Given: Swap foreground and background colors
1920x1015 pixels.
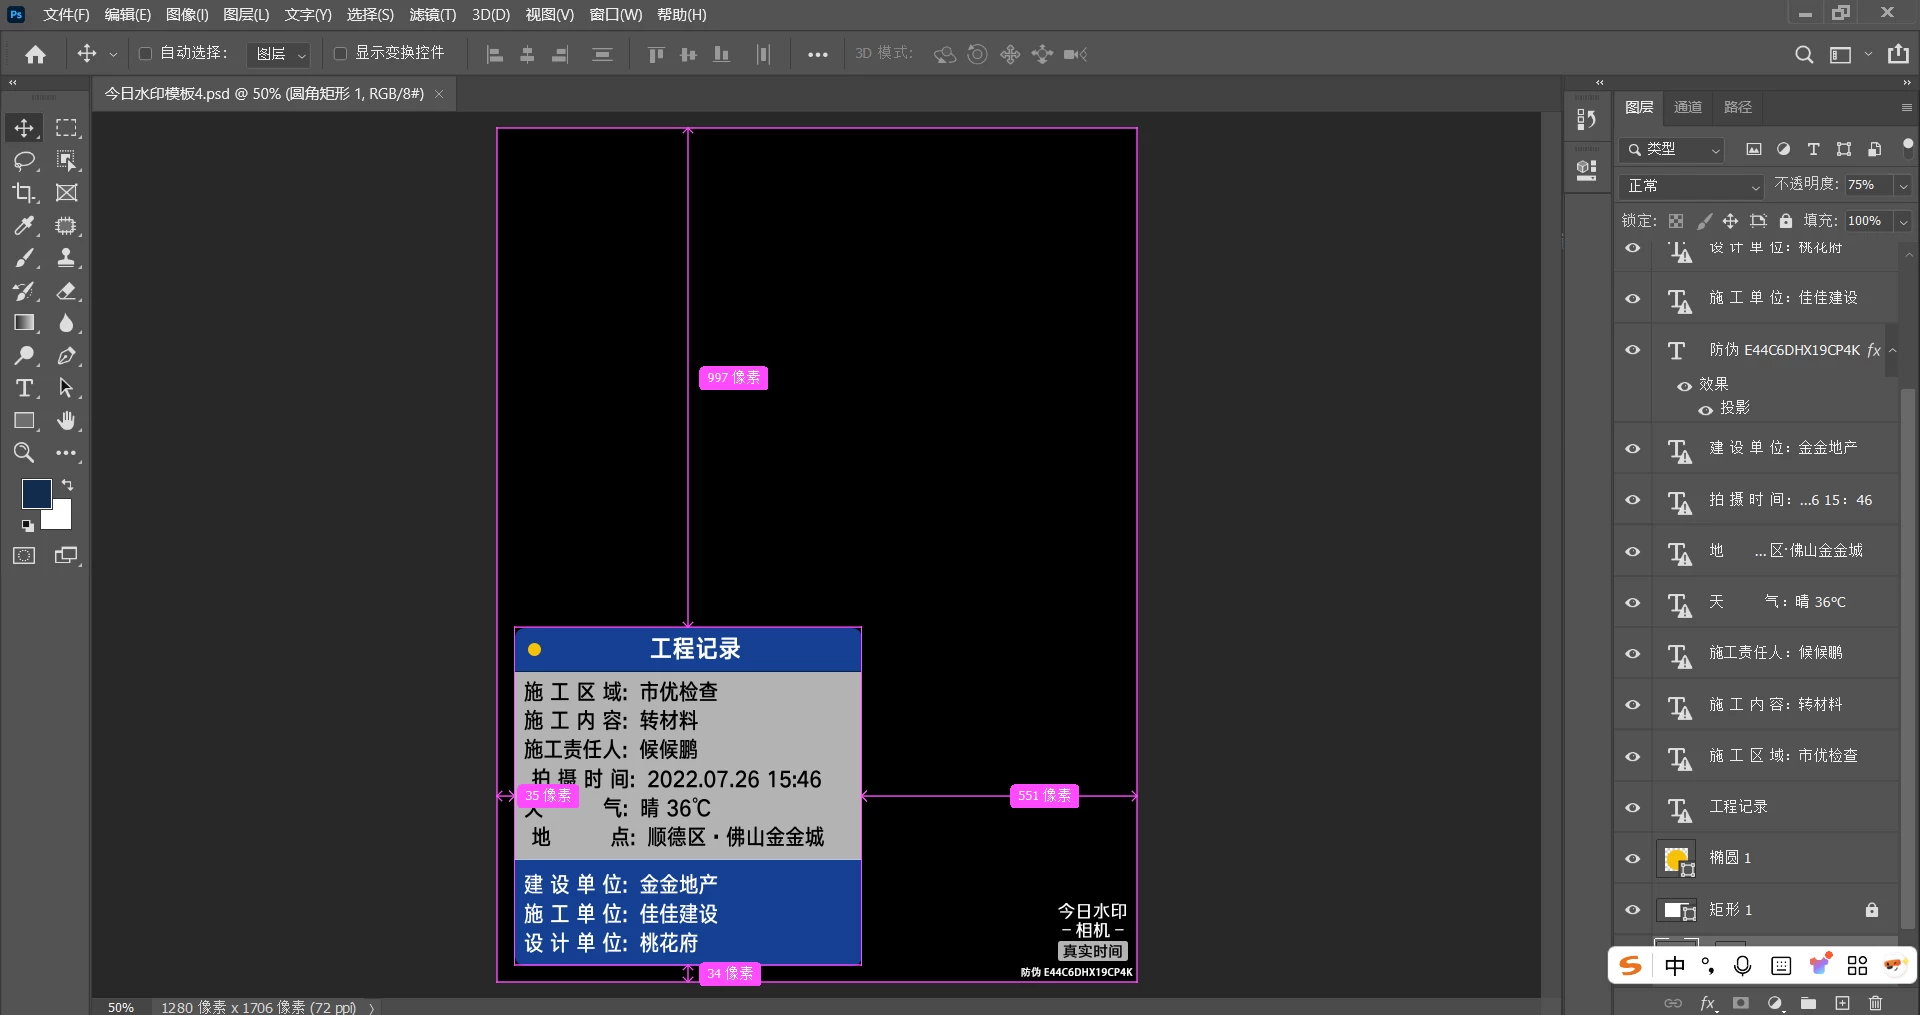Looking at the screenshot, I should pos(67,485).
